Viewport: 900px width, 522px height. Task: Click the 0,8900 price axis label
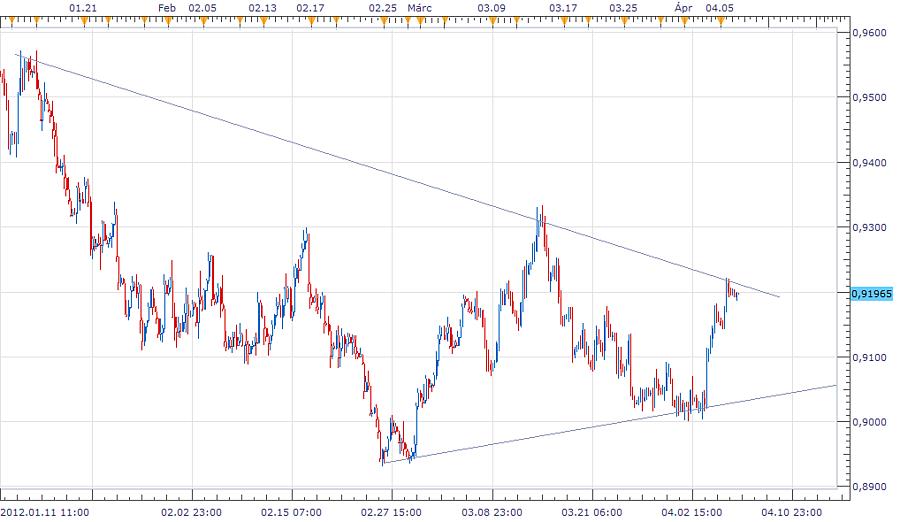click(x=868, y=487)
